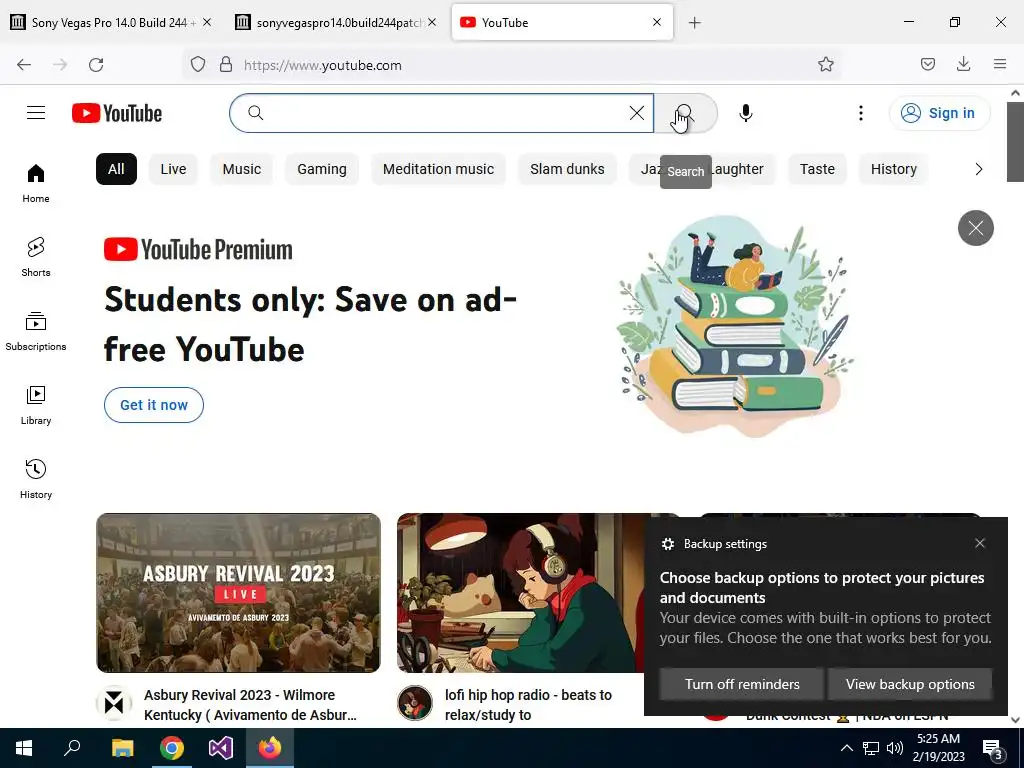1024x768 pixels.
Task: Click Turn off reminders button
Action: point(742,684)
